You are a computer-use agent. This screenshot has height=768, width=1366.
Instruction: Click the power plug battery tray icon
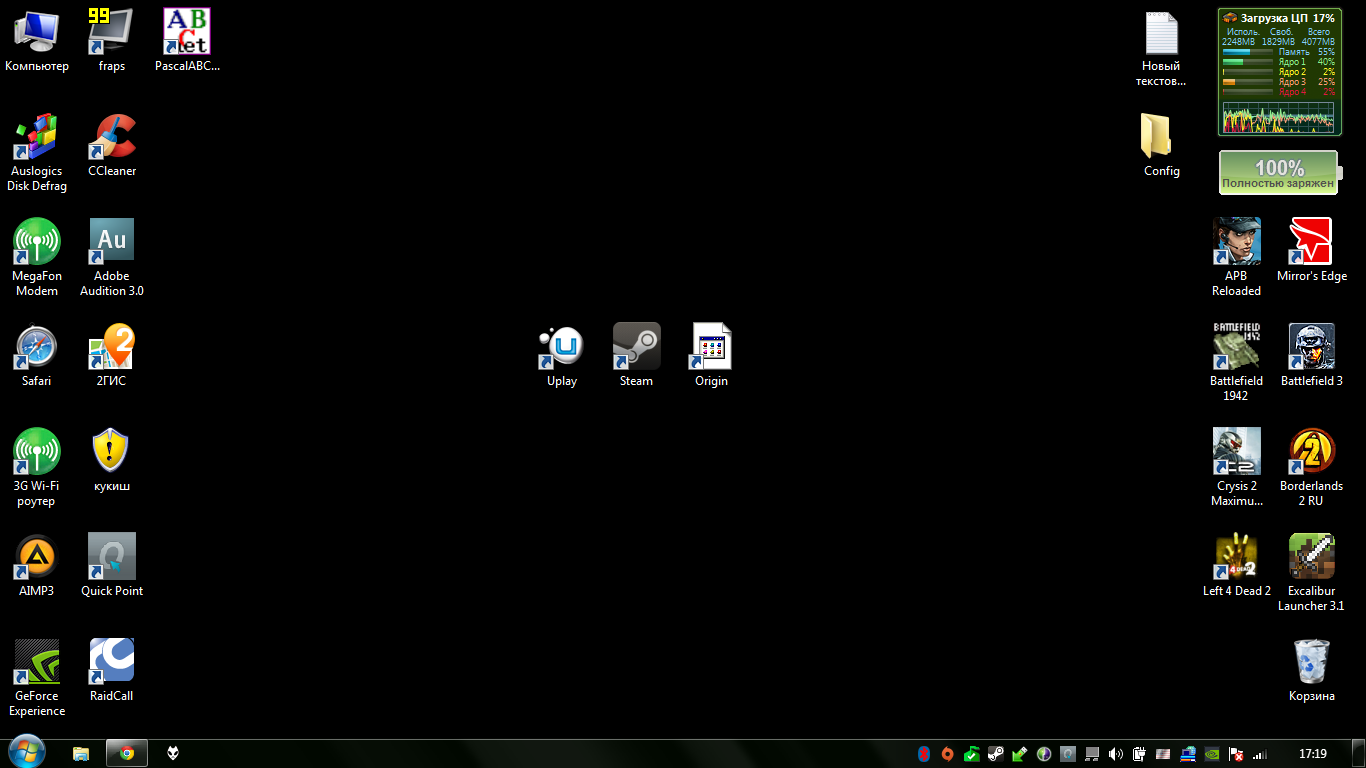(x=1140, y=754)
